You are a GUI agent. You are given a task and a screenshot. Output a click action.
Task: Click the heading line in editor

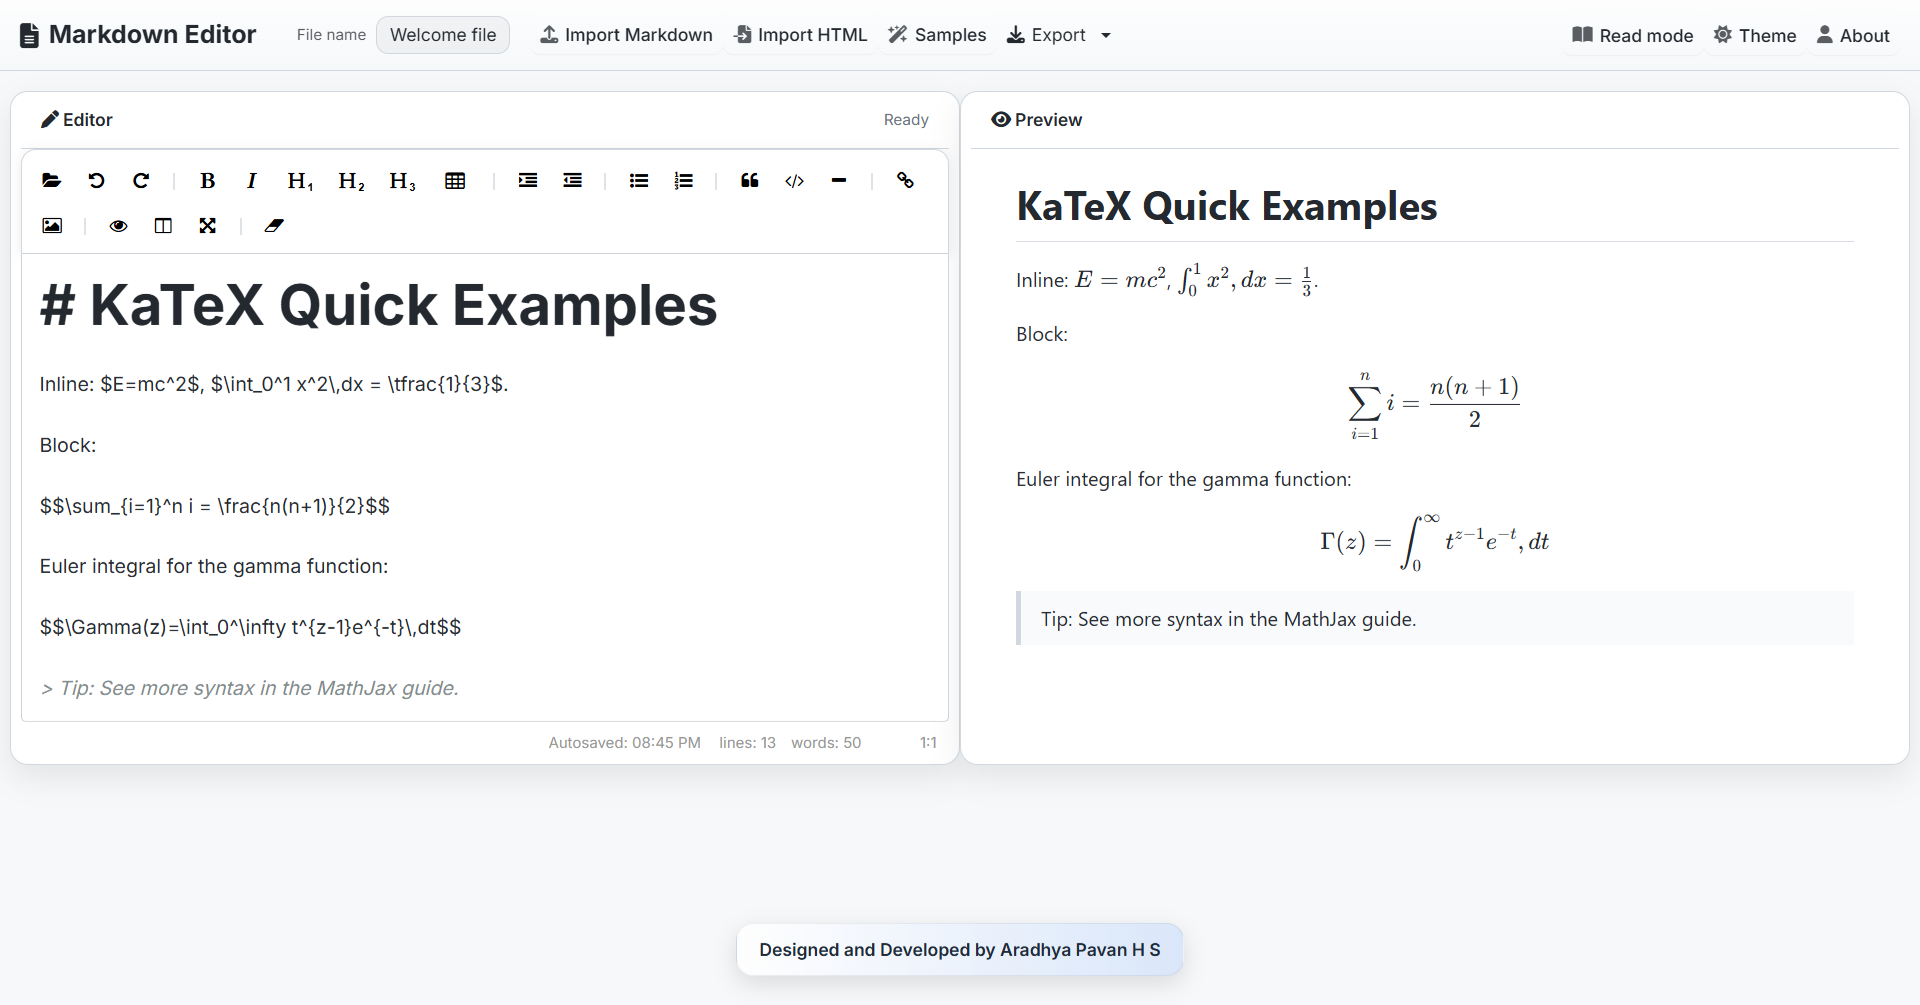point(379,305)
